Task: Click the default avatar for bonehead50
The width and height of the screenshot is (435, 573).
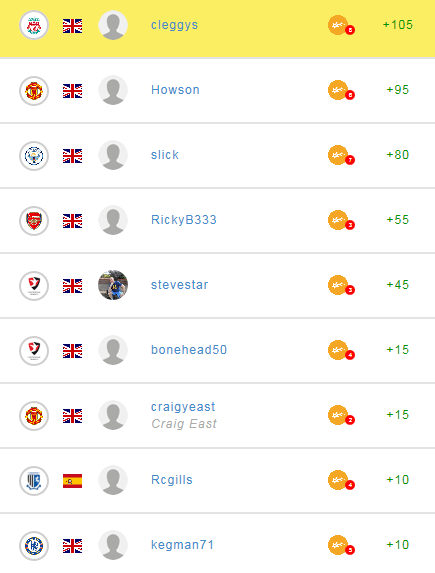Action: (x=113, y=350)
